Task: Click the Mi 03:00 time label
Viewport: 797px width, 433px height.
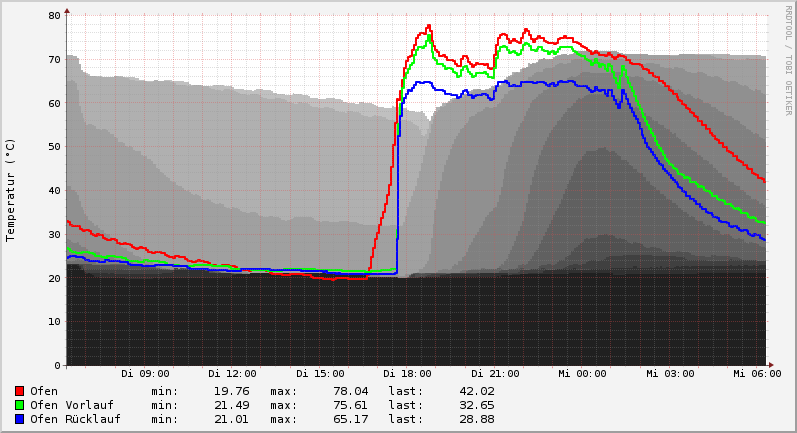Action: pos(669,374)
